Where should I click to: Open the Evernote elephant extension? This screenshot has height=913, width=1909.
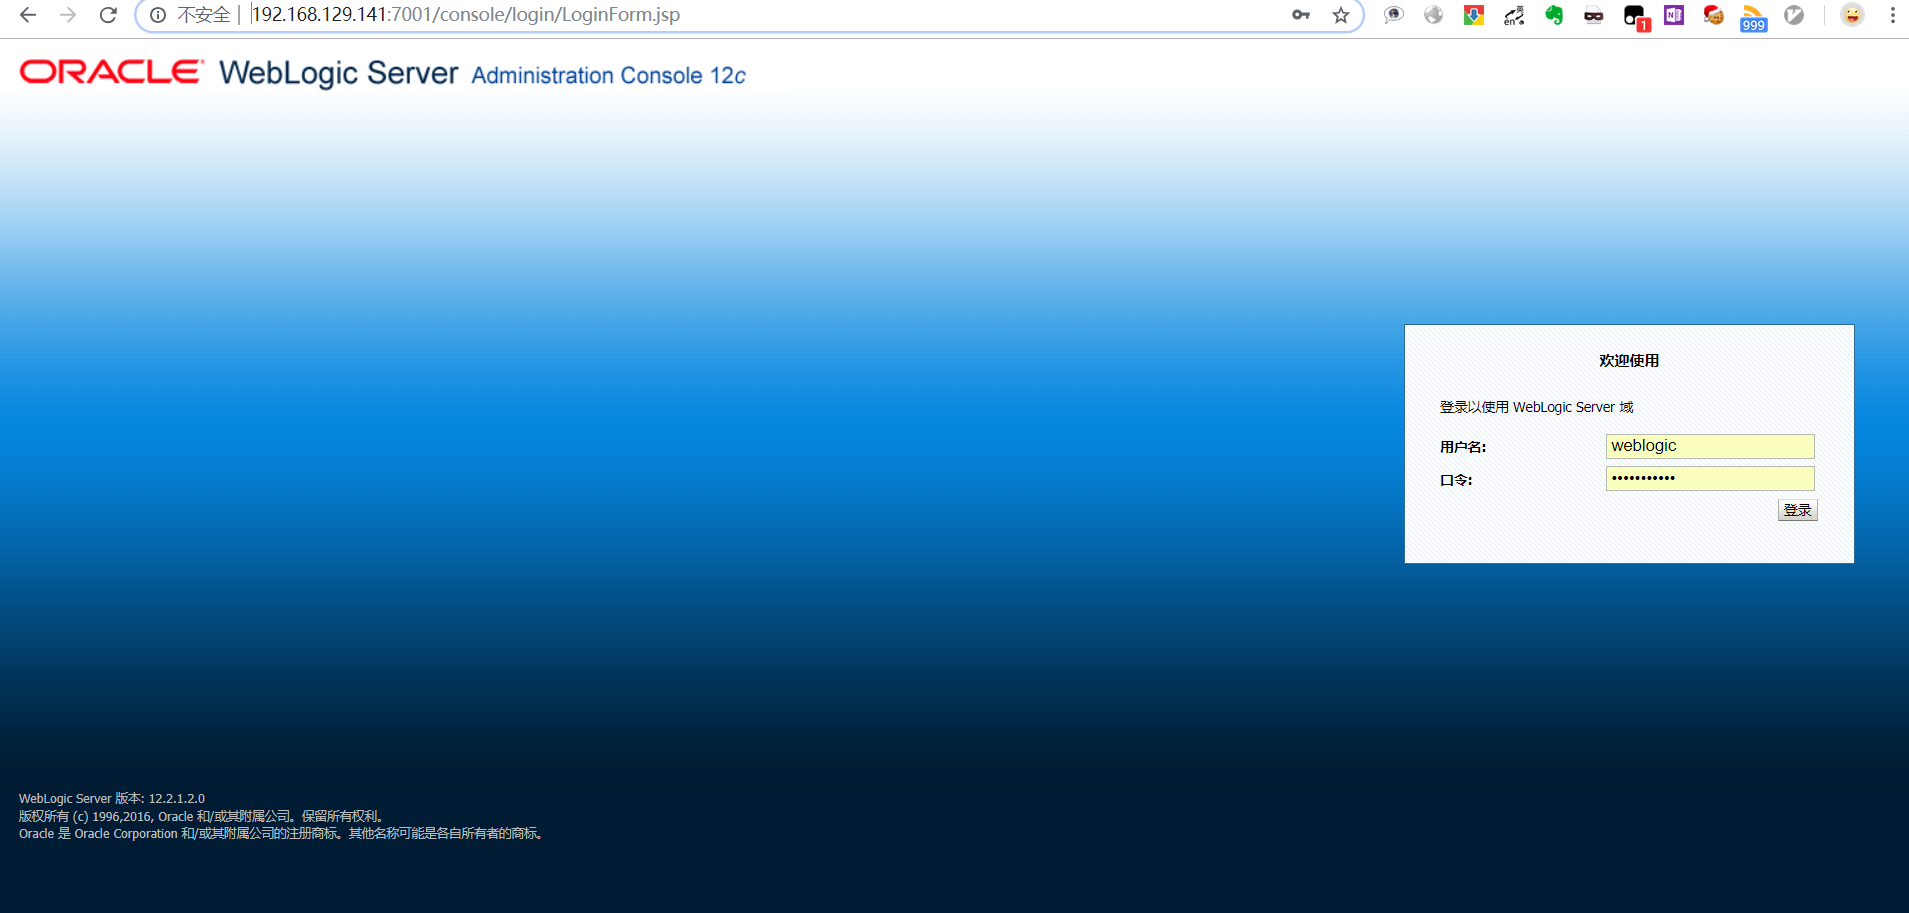tap(1554, 15)
